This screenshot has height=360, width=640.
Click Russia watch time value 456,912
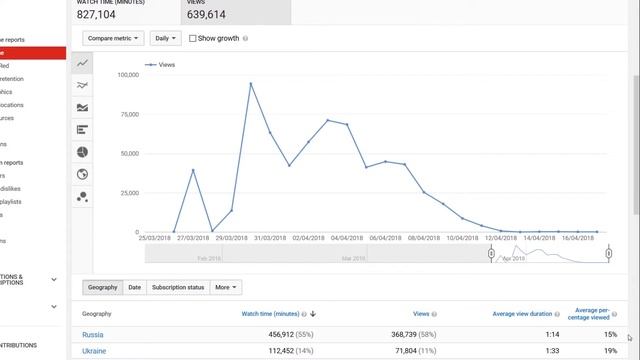point(281,335)
